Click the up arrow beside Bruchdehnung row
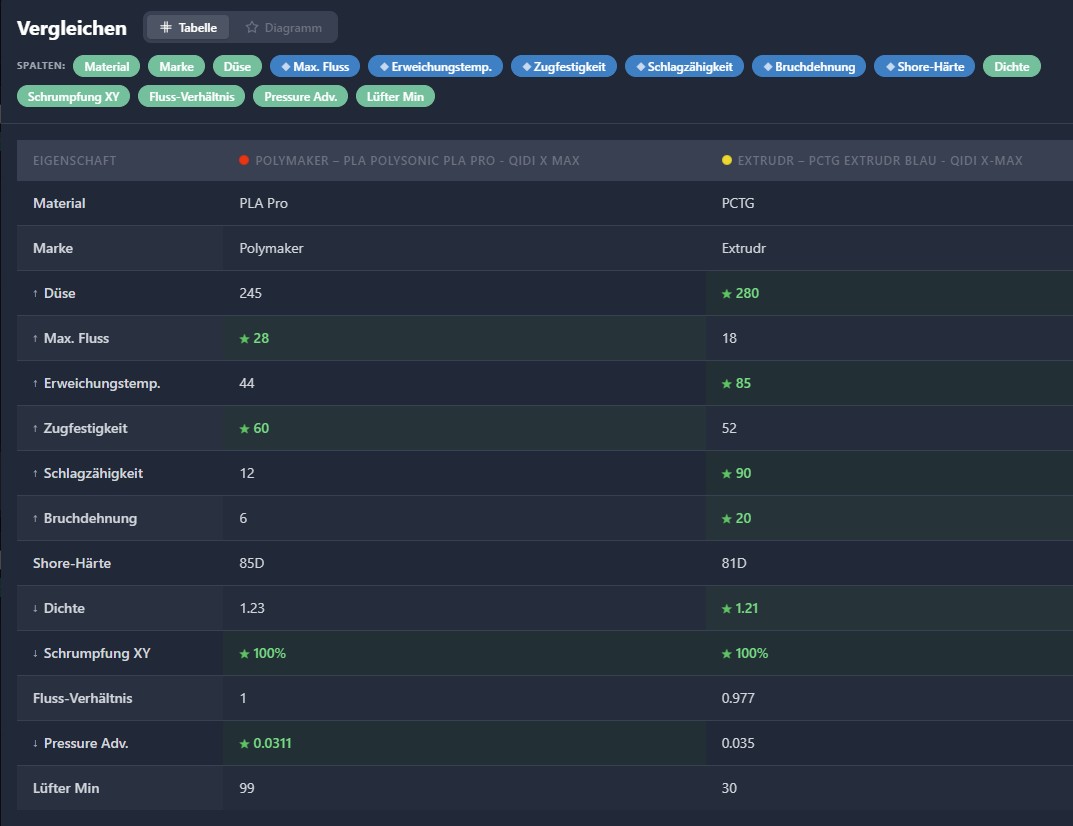The height and width of the screenshot is (826, 1073). 35,518
